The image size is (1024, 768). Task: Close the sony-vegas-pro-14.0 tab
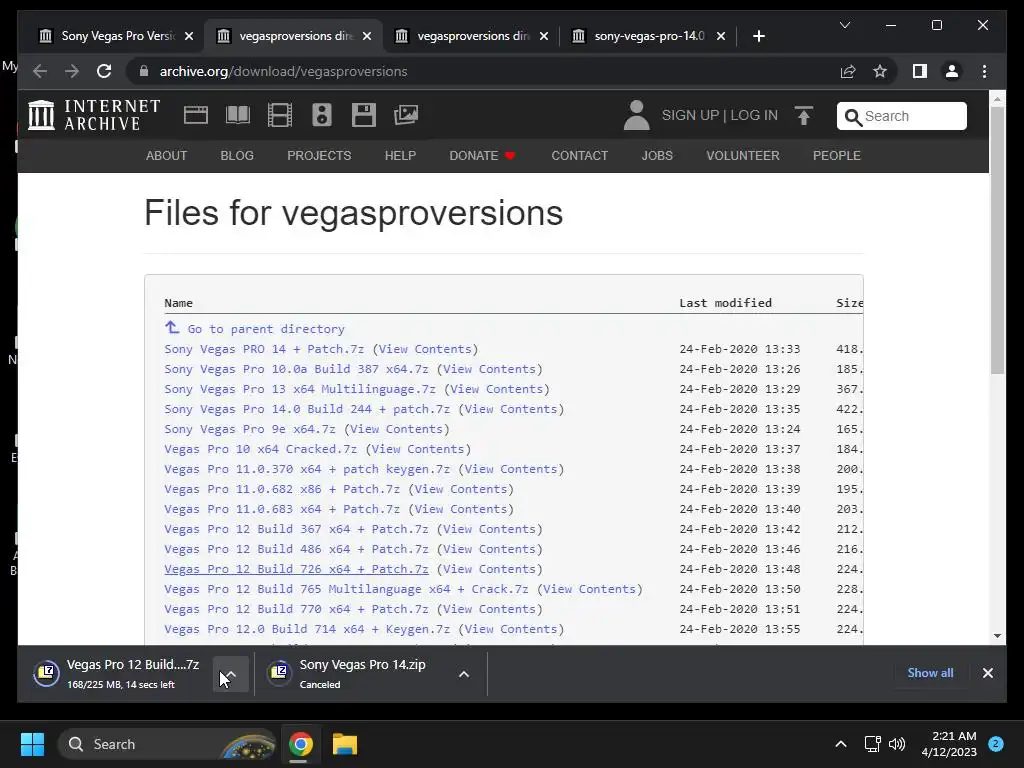(x=721, y=36)
